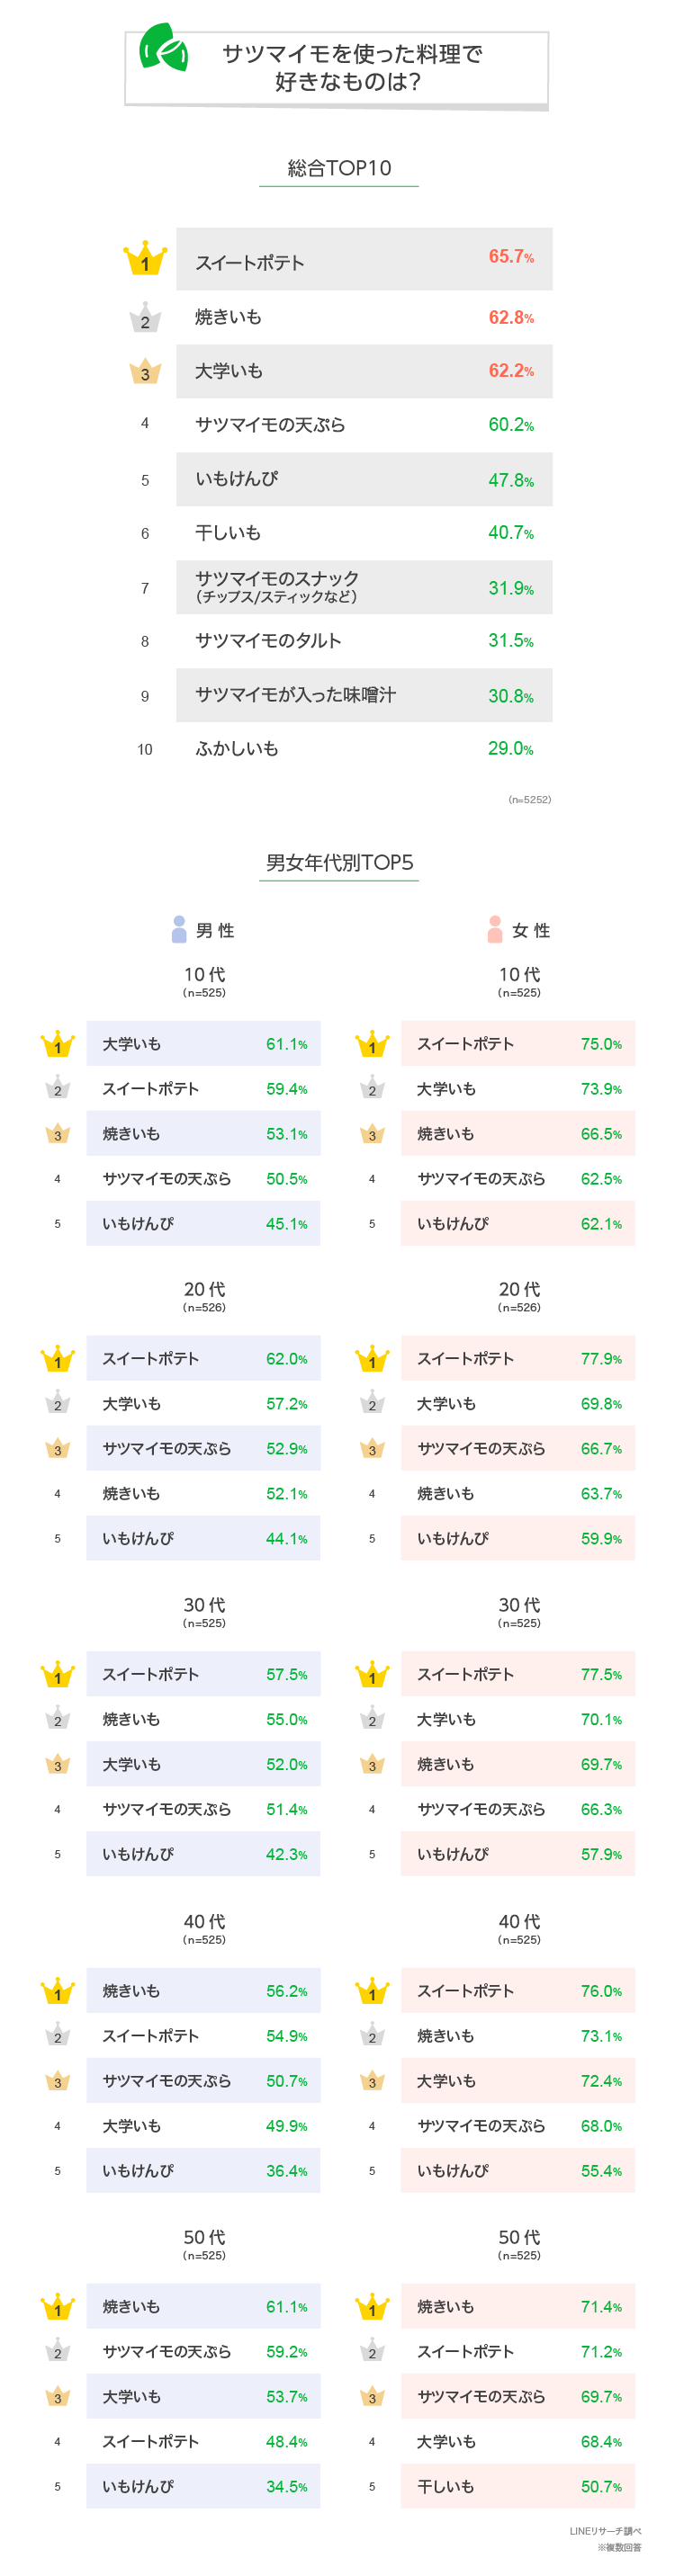Image resolution: width=675 pixels, height=2576 pixels.
Task: Click male 50代 焼きいも 61.1% row
Action: [203, 2306]
